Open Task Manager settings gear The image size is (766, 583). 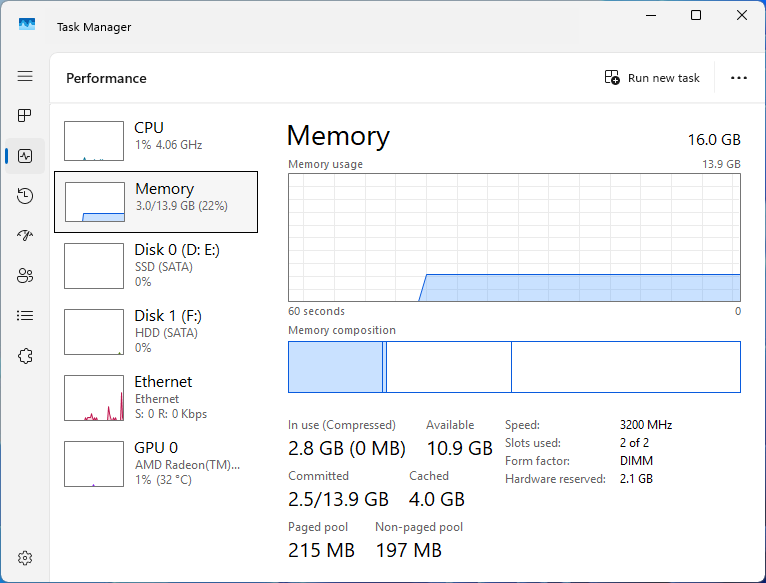pos(25,558)
